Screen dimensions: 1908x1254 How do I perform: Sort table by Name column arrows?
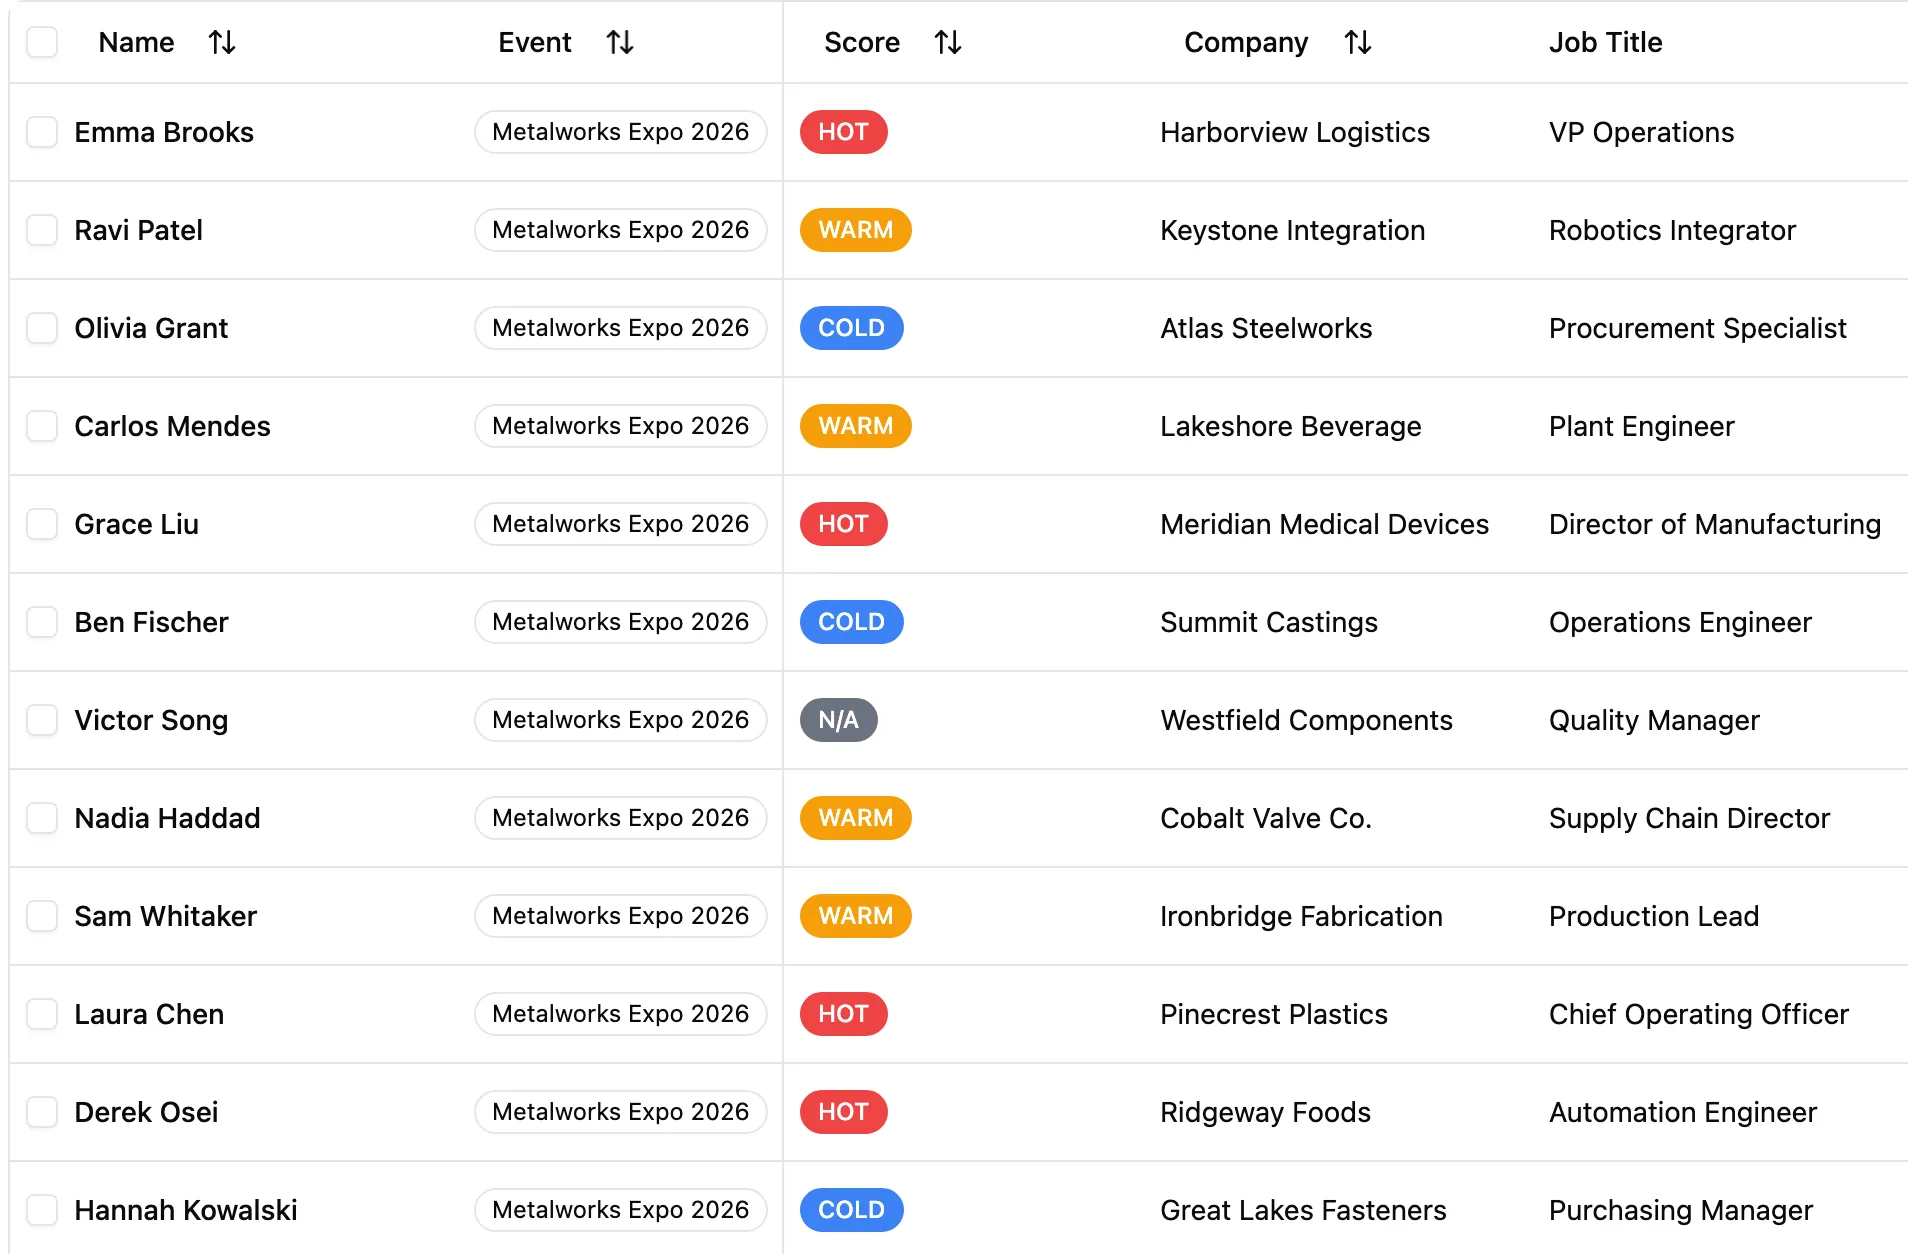click(x=222, y=42)
